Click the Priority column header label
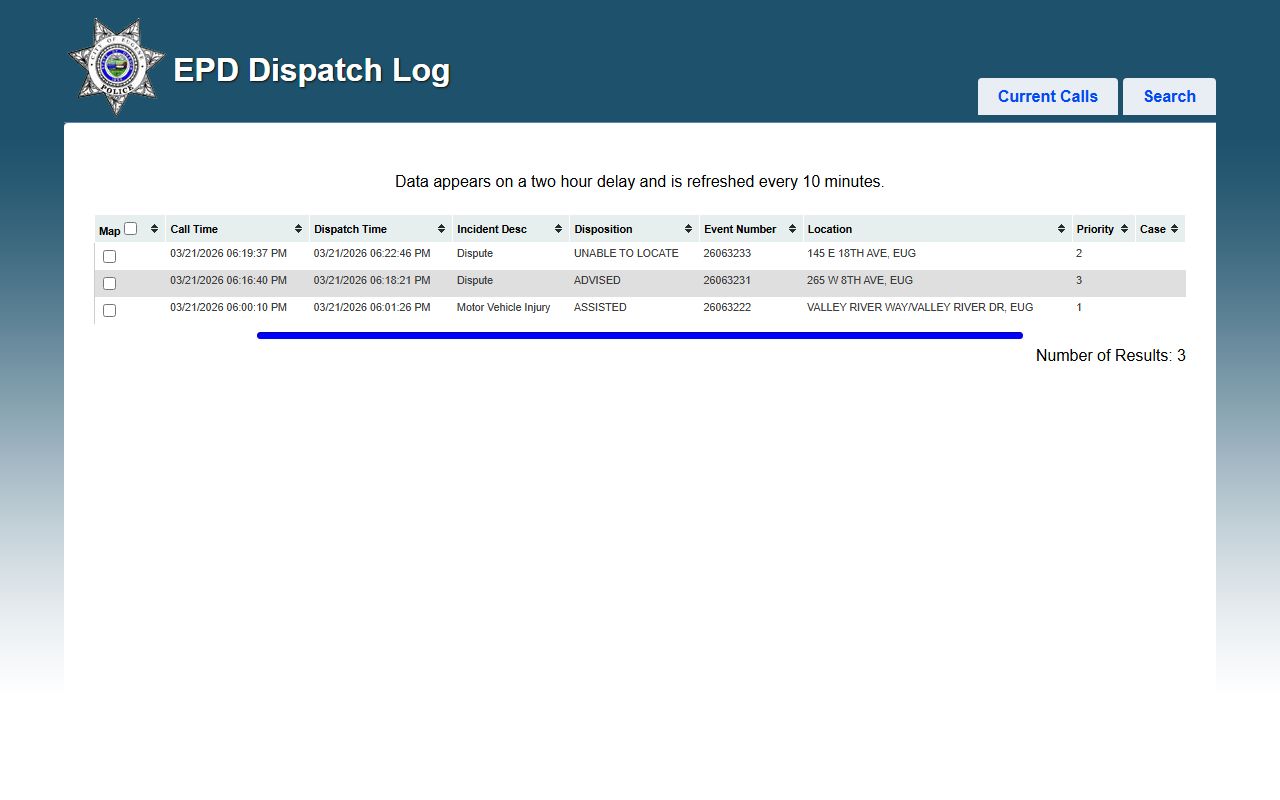This screenshot has height=800, width=1280. 1095,229
